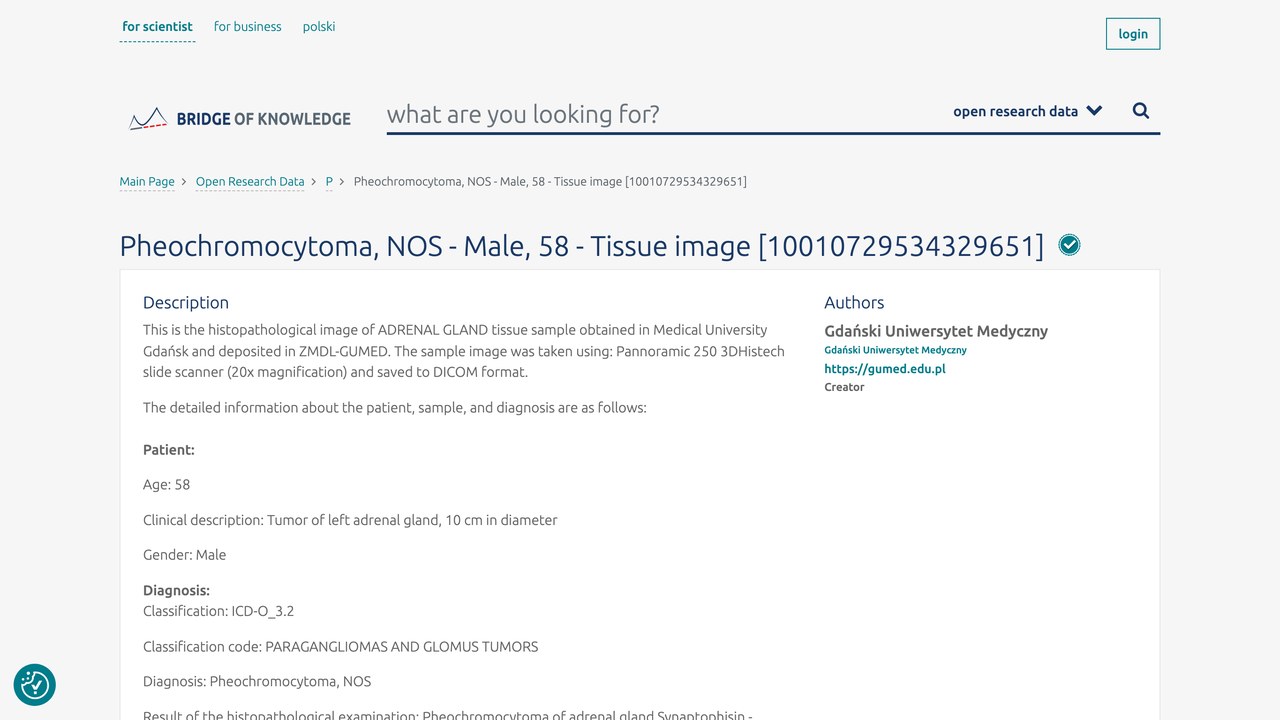Screen dimensions: 1280x720
Task: Focus the 'what are you looking for?' search field
Action: pos(660,114)
